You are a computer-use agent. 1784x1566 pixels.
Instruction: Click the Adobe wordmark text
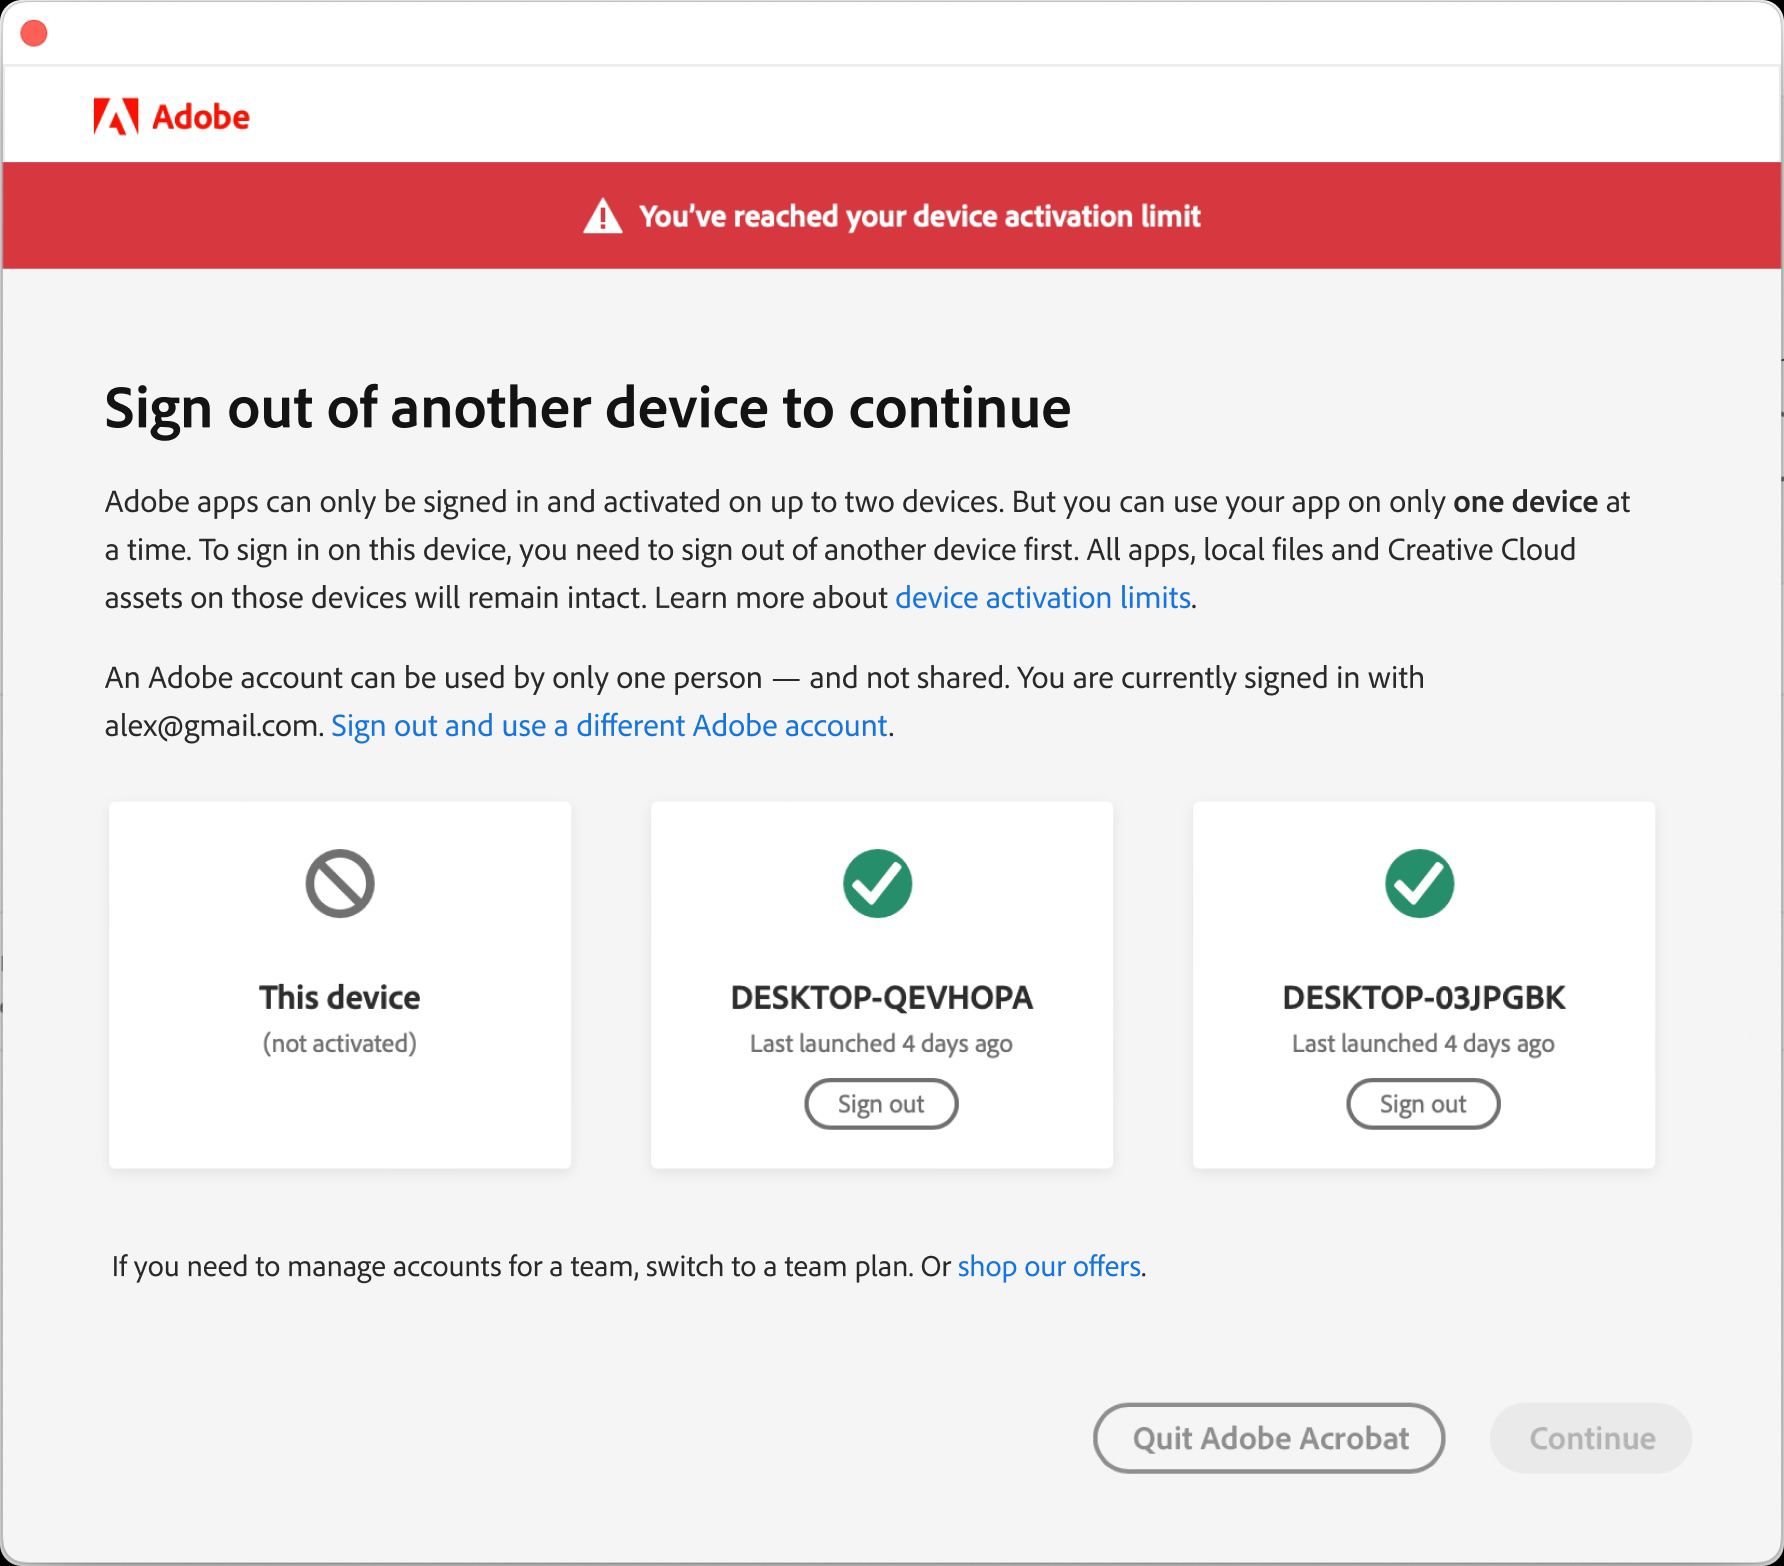click(x=201, y=117)
